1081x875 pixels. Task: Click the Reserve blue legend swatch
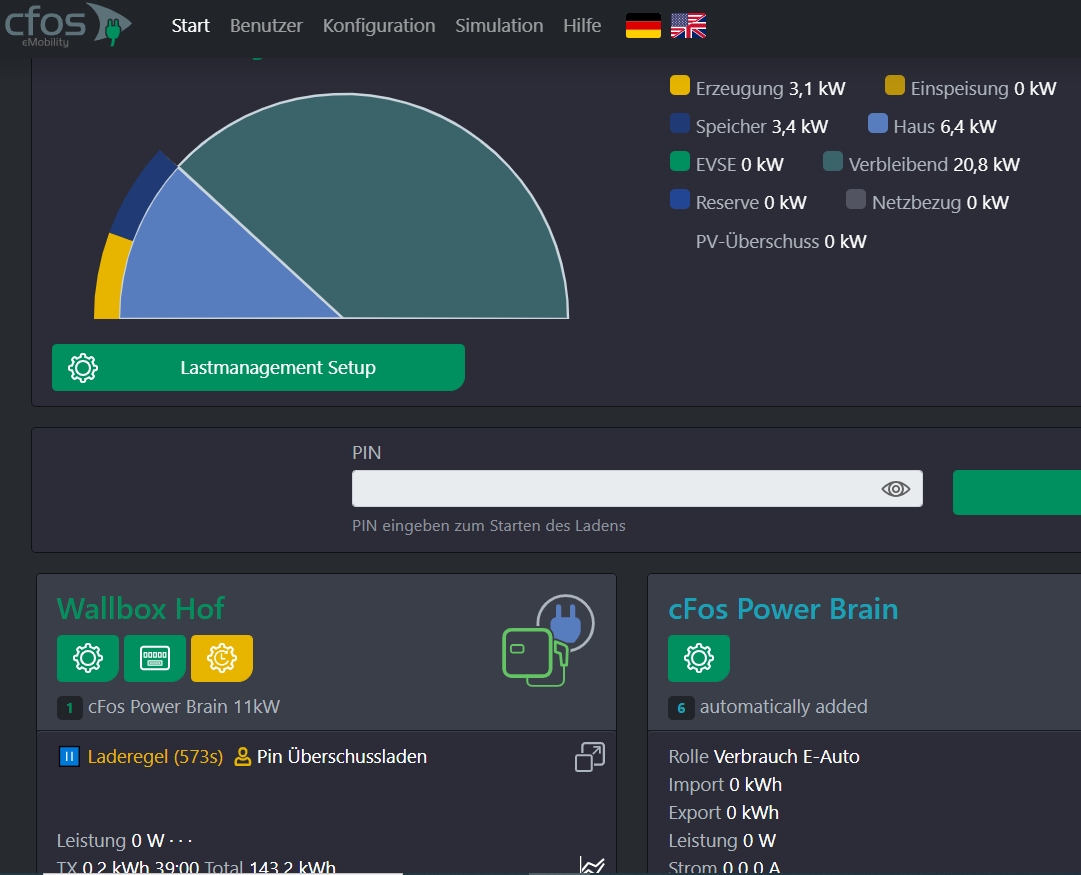680,199
